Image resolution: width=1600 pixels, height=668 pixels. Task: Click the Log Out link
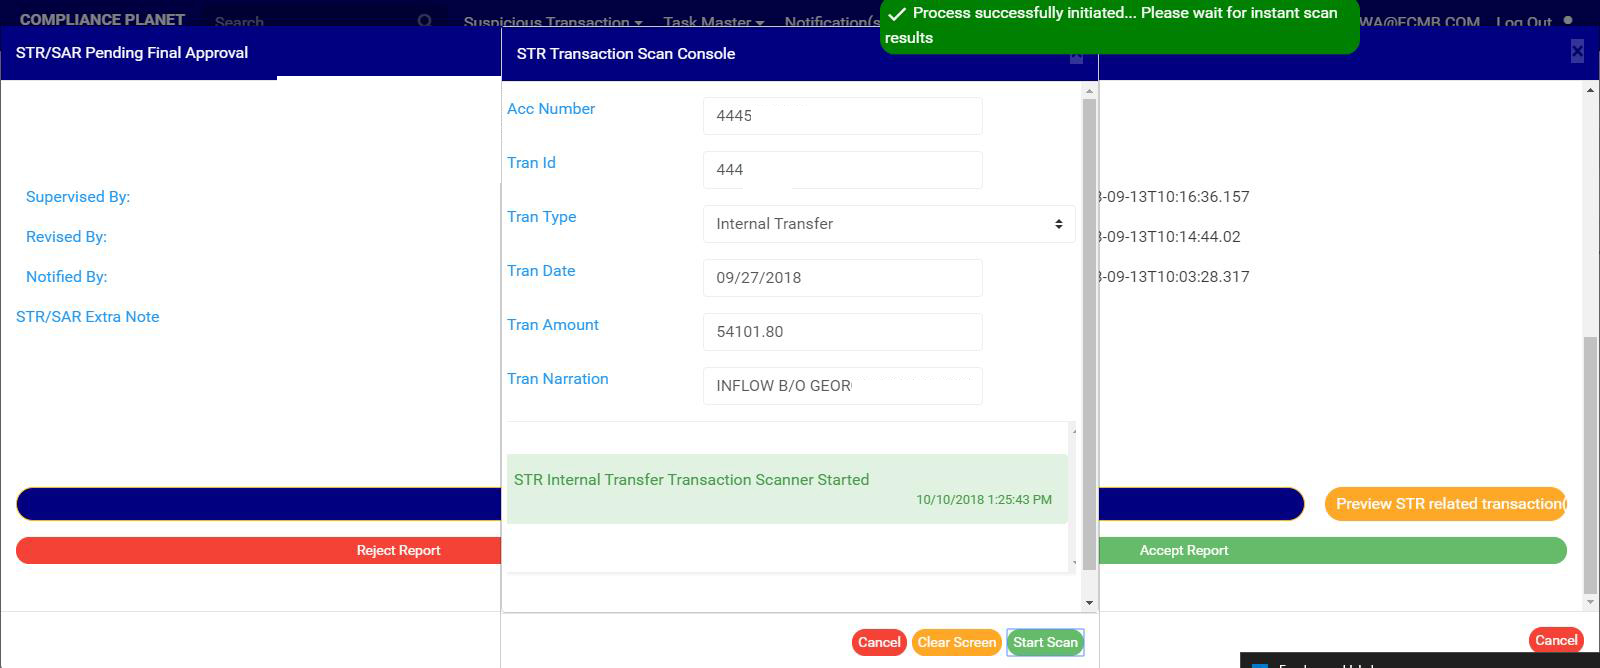[1523, 22]
